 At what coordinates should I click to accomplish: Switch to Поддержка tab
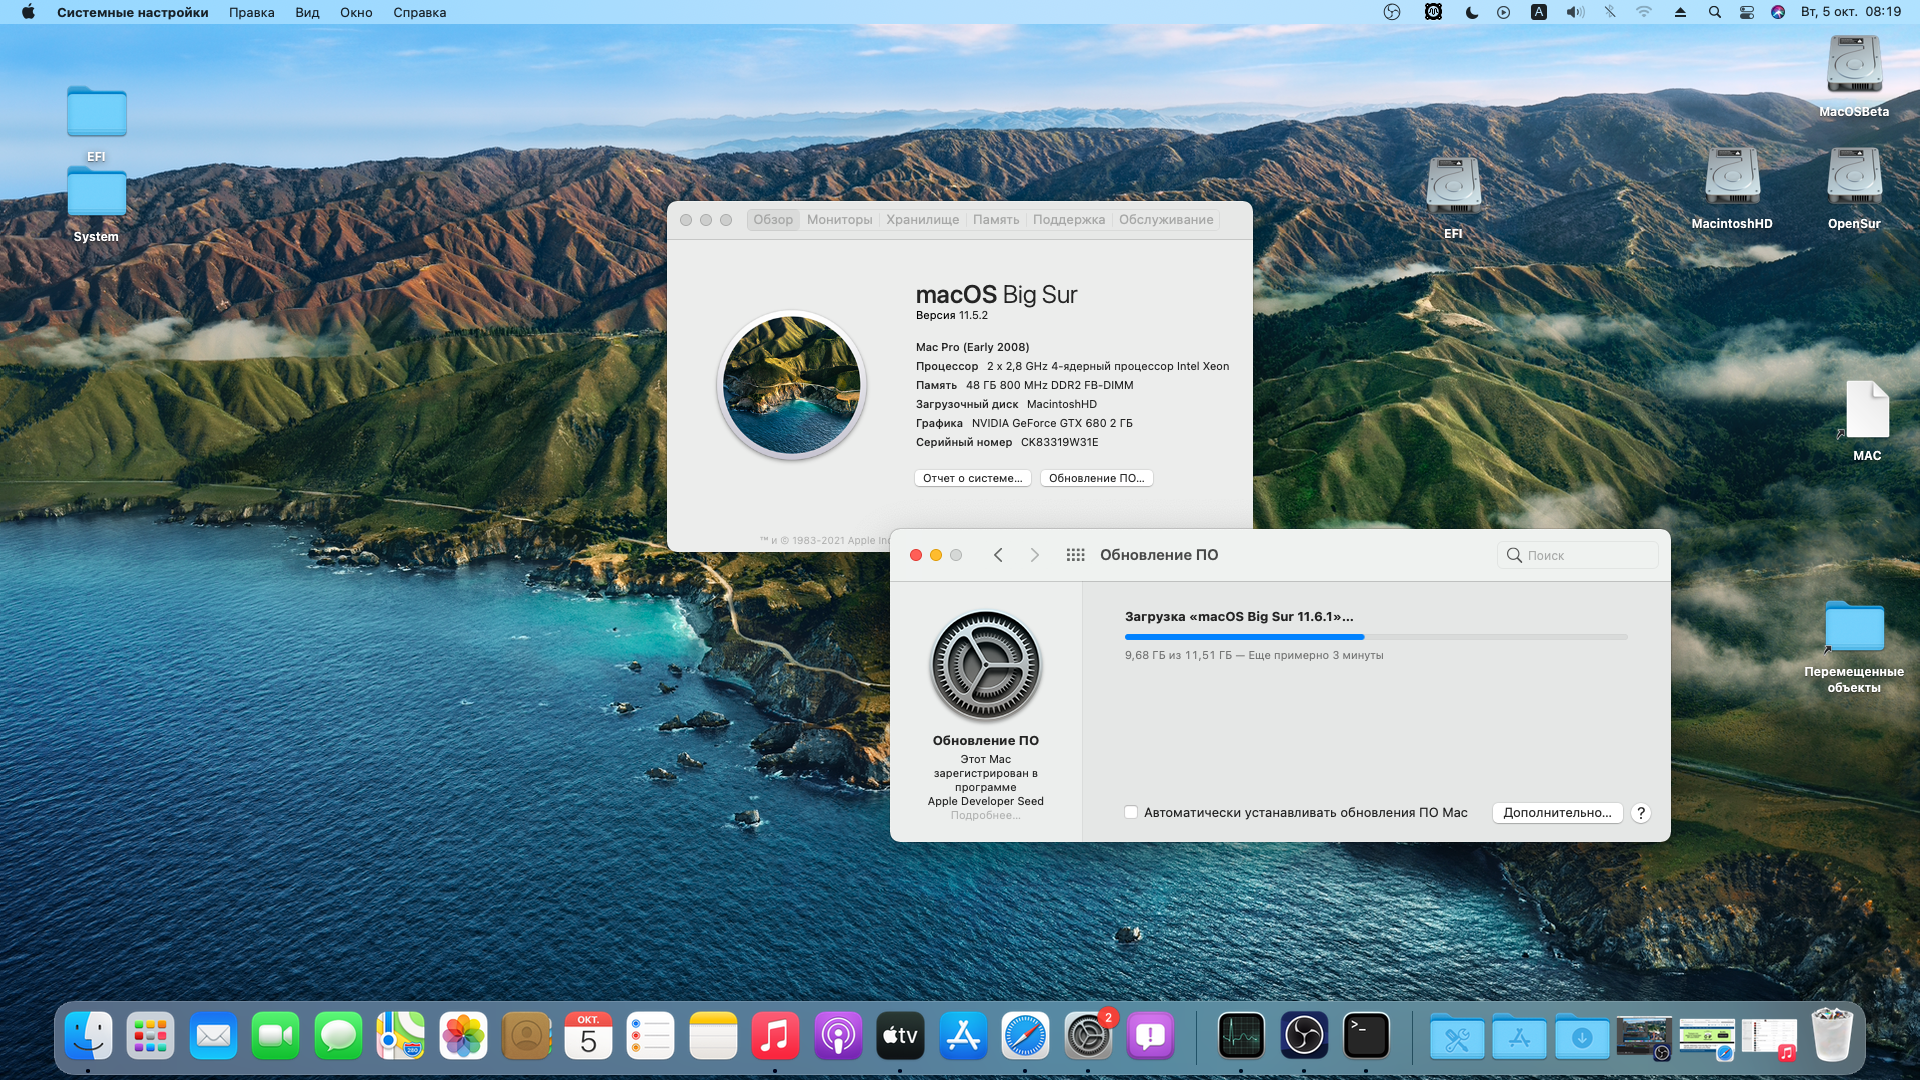click(x=1069, y=220)
